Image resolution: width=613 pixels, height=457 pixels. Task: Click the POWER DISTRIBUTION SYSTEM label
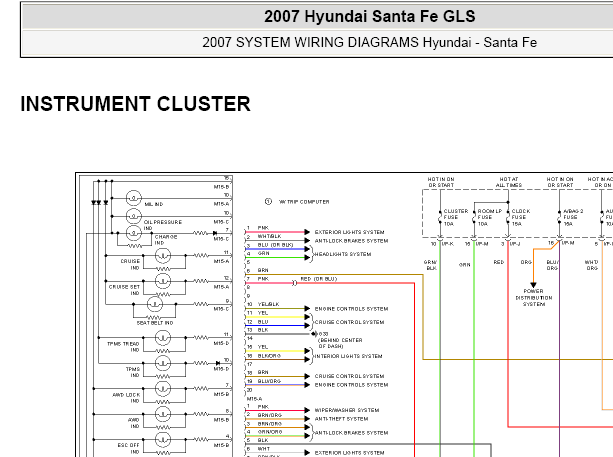[x=534, y=297]
